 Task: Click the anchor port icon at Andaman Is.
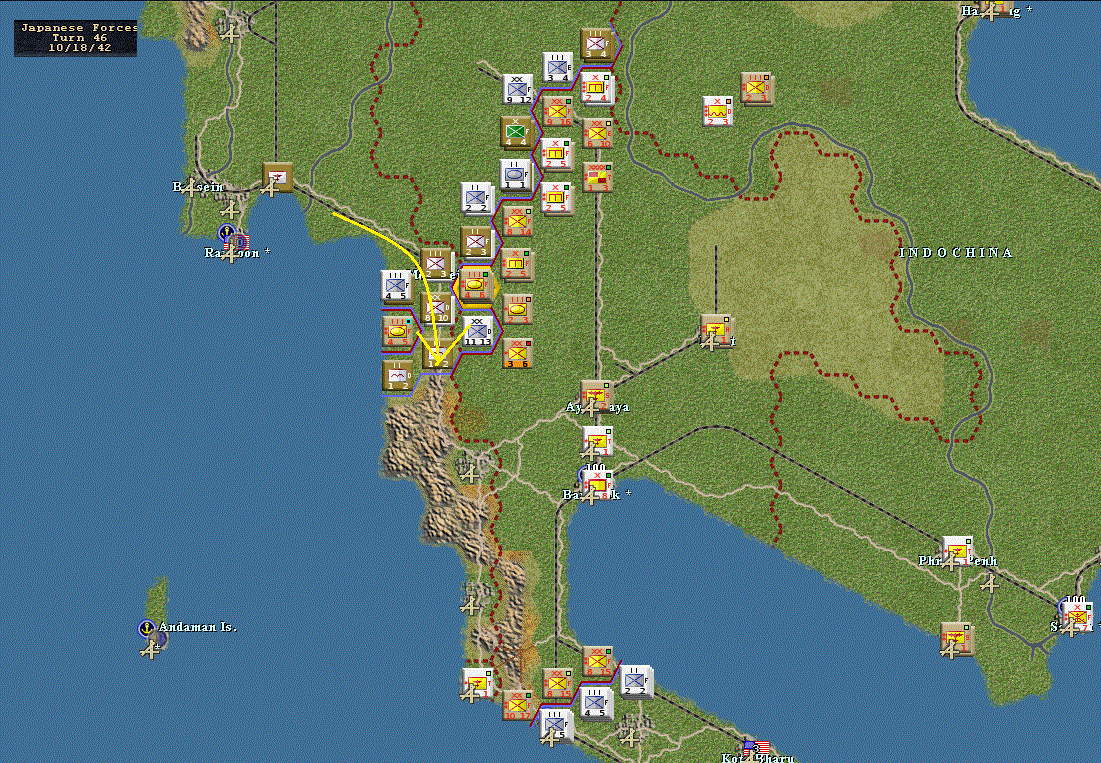(x=146, y=628)
